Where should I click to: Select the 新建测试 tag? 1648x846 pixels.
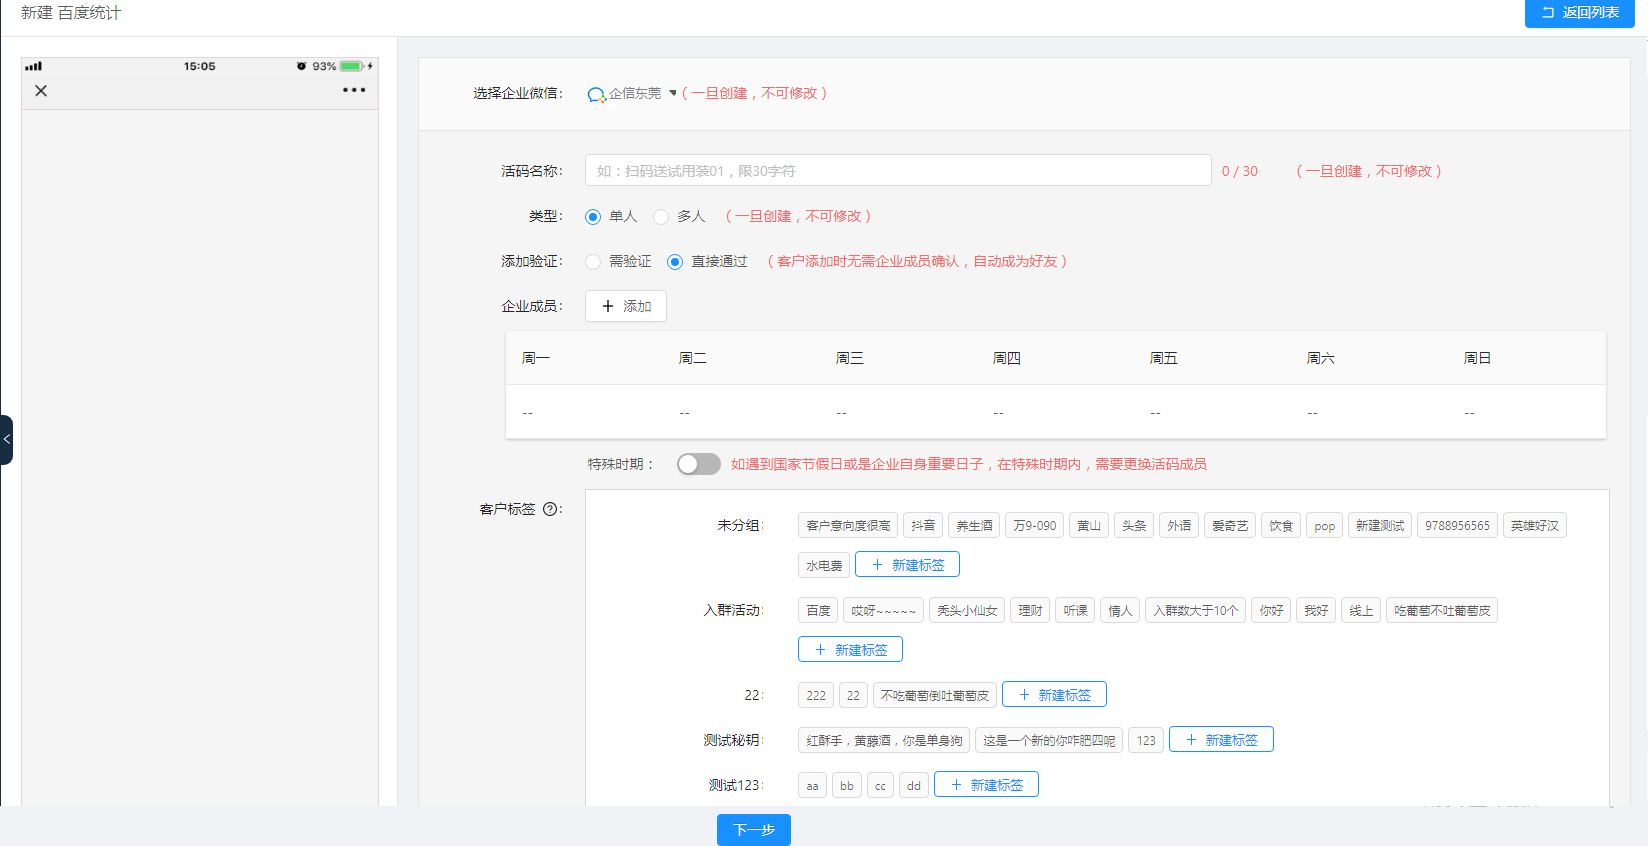coord(1380,525)
